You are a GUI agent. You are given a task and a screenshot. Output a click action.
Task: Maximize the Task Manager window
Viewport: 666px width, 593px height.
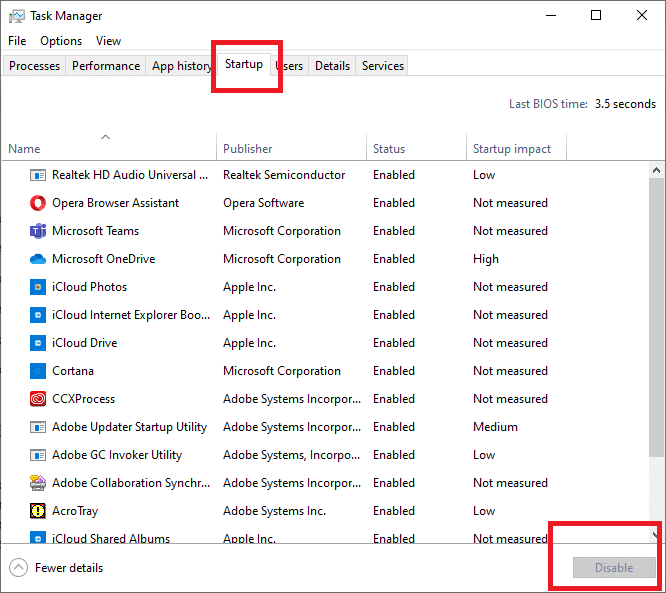point(596,16)
